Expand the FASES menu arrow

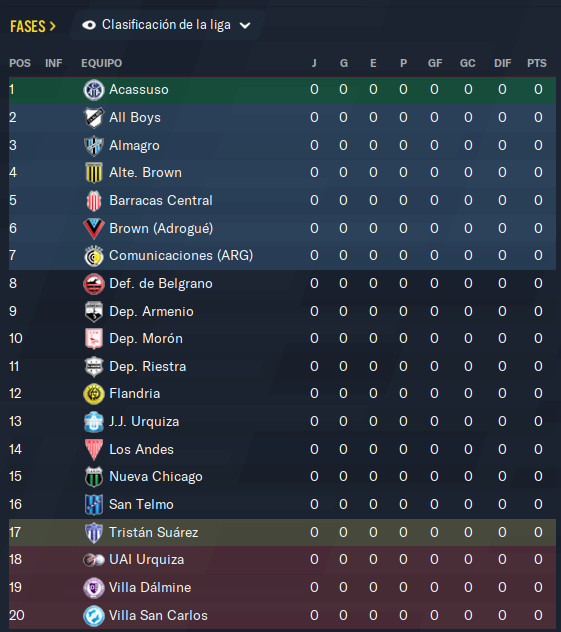52,27
